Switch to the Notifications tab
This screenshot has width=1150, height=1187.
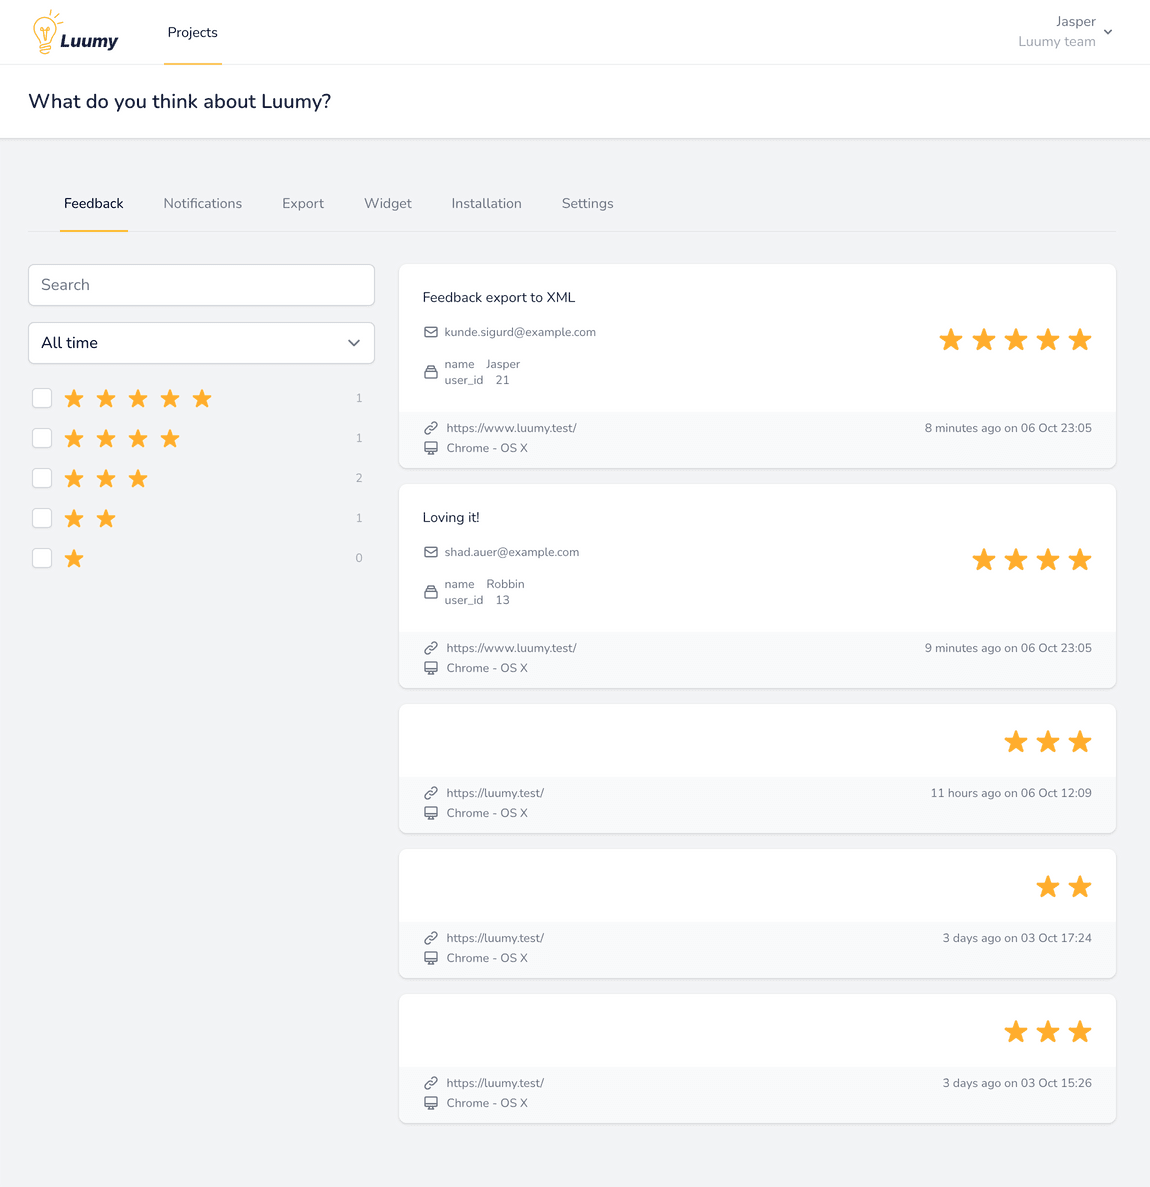(203, 203)
